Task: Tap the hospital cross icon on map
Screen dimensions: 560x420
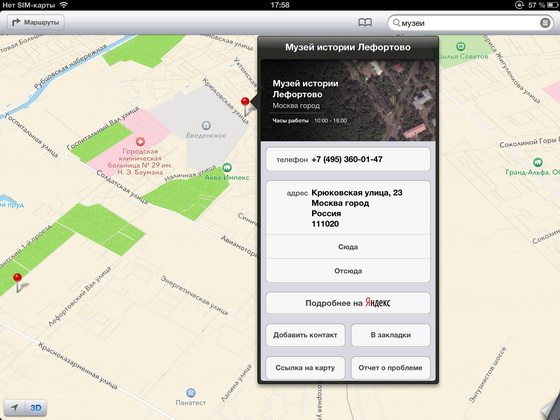Action: tap(140, 142)
